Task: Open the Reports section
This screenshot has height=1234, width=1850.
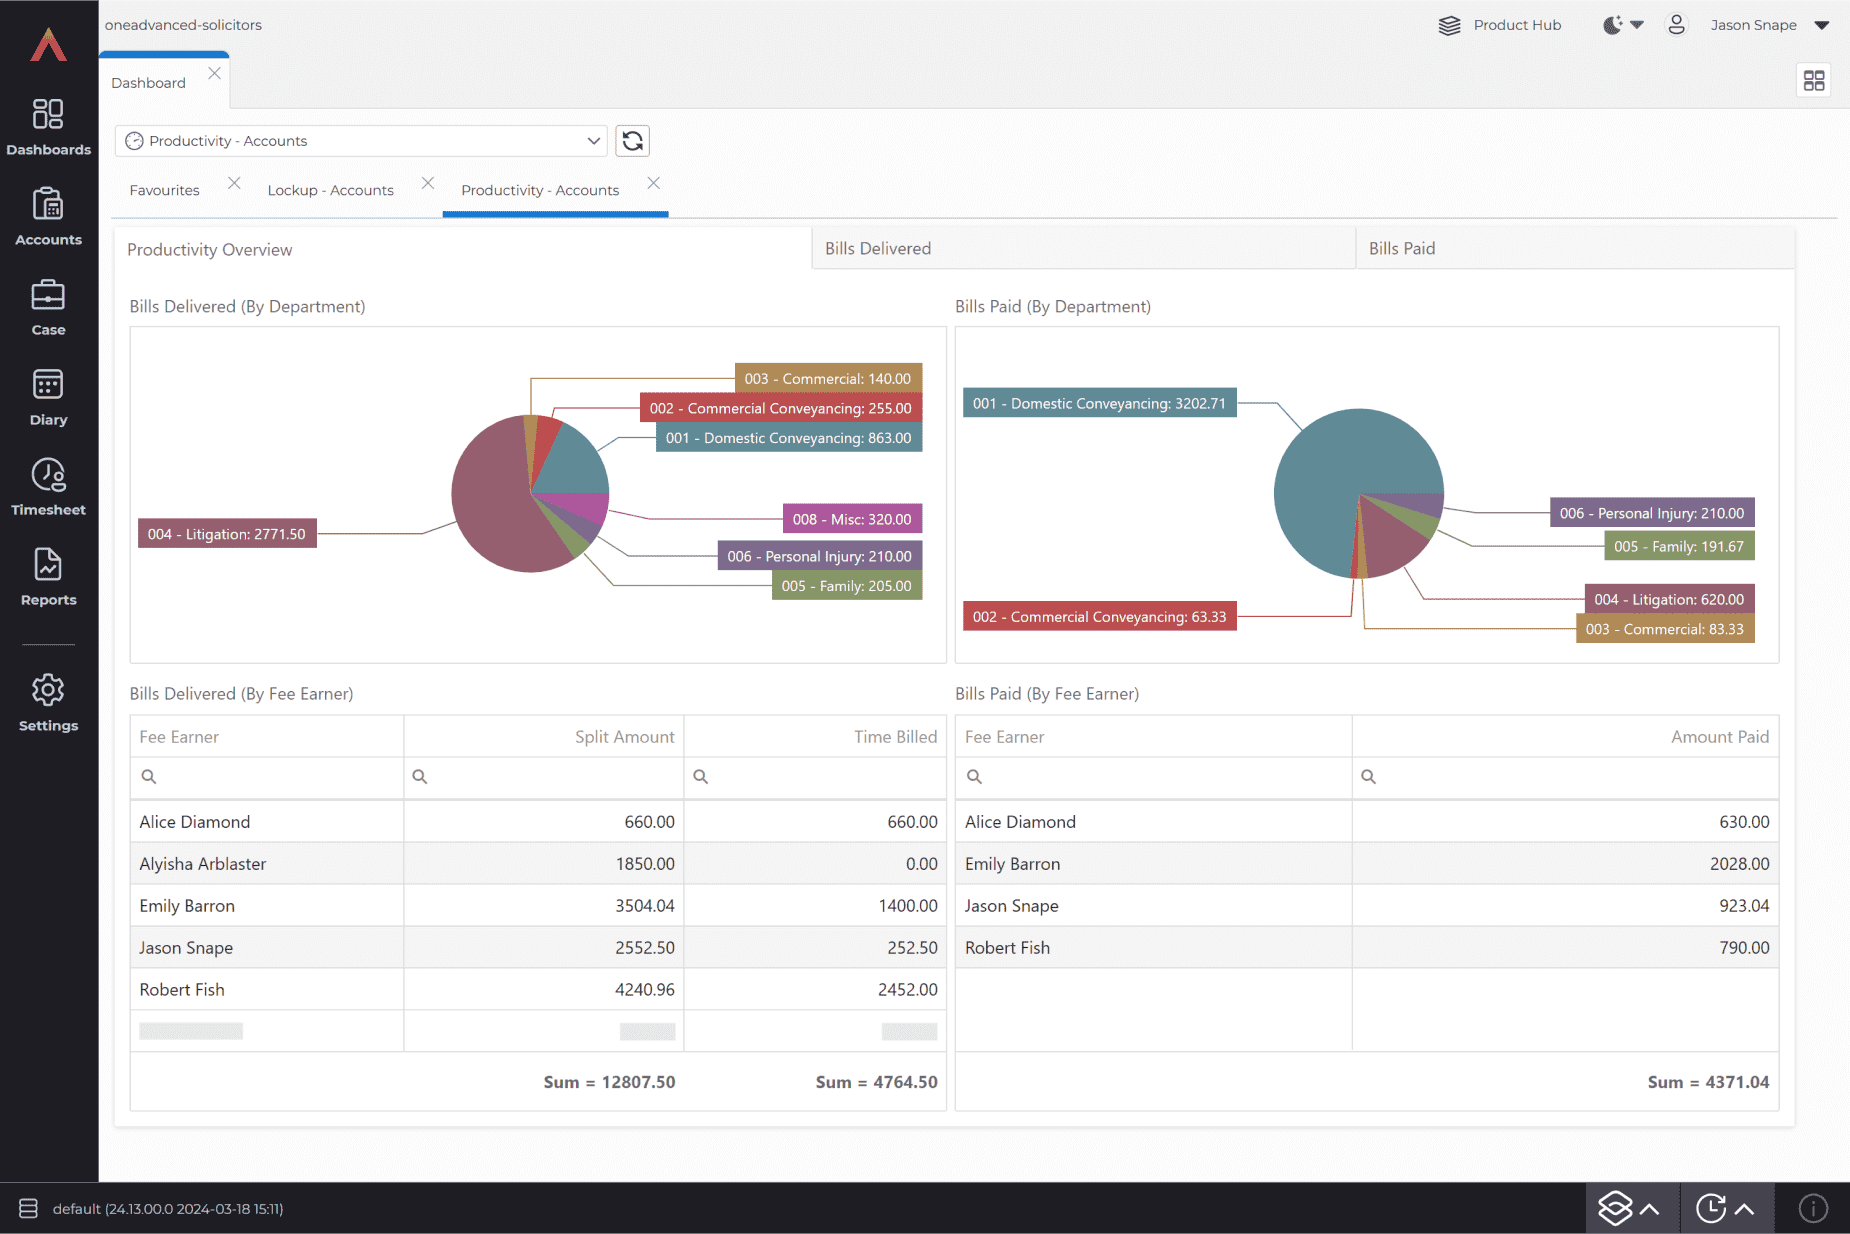Action: [48, 577]
